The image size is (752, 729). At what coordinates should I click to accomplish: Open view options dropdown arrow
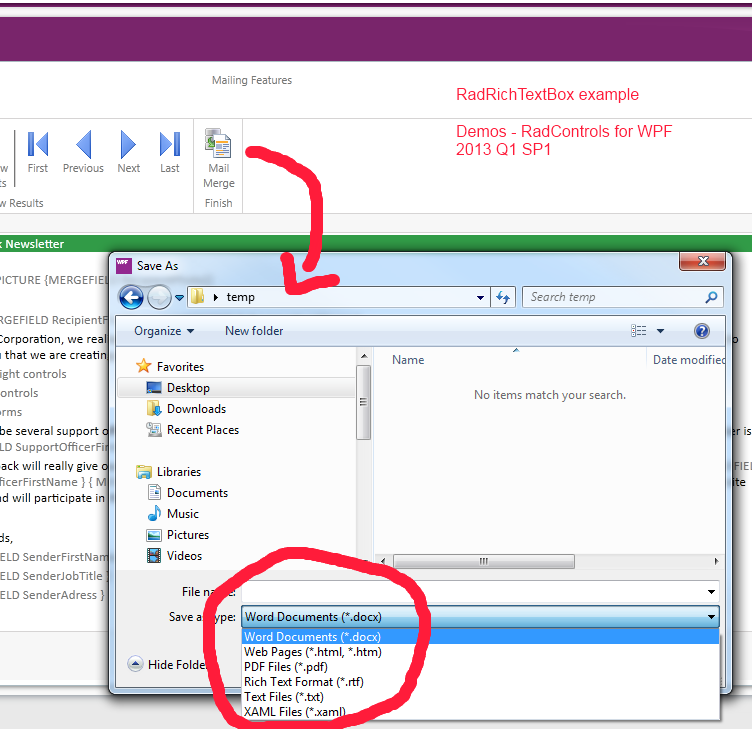pos(660,331)
